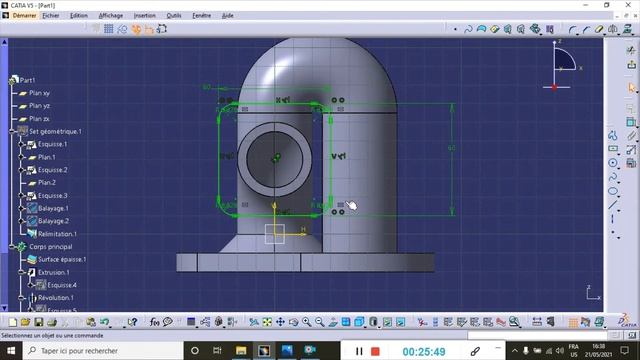Open the Affichage menu
640x360 pixels.
tap(111, 16)
